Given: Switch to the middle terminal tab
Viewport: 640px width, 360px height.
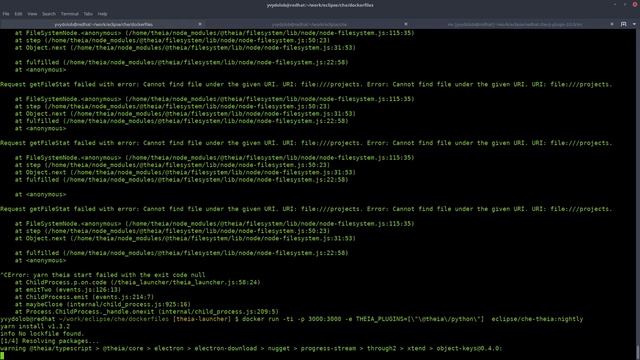Looking at the screenshot, I should tap(309, 24).
